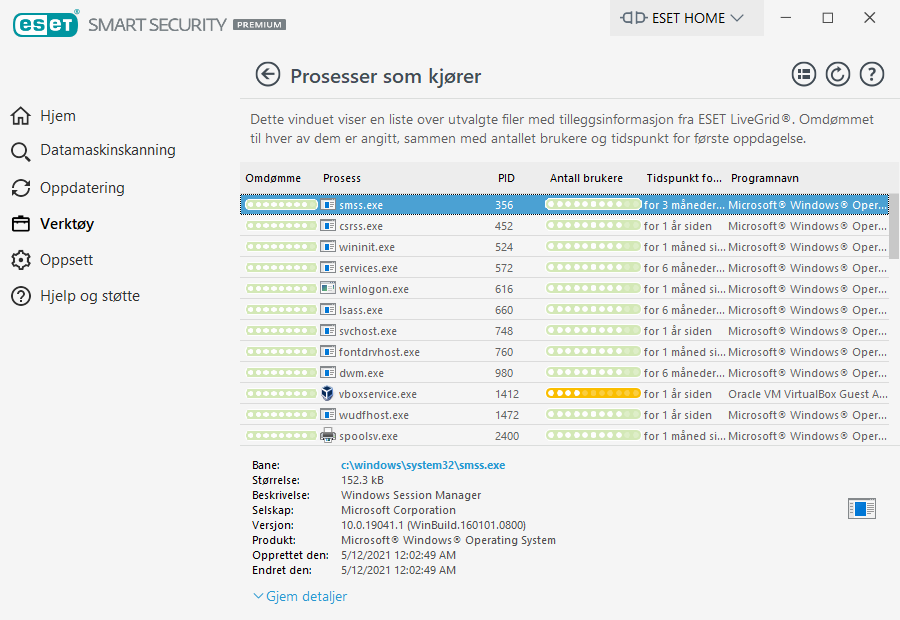
Task: Click the Oppsett gear icon
Action: [21, 260]
